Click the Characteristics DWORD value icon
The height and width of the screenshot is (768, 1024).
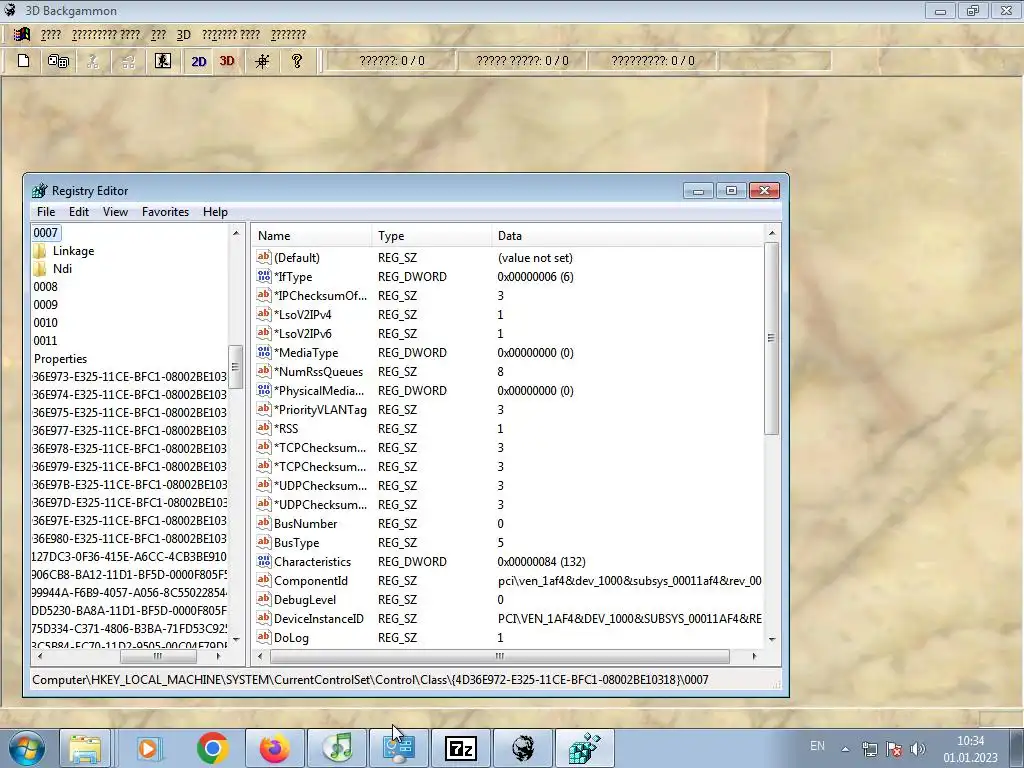[264, 561]
